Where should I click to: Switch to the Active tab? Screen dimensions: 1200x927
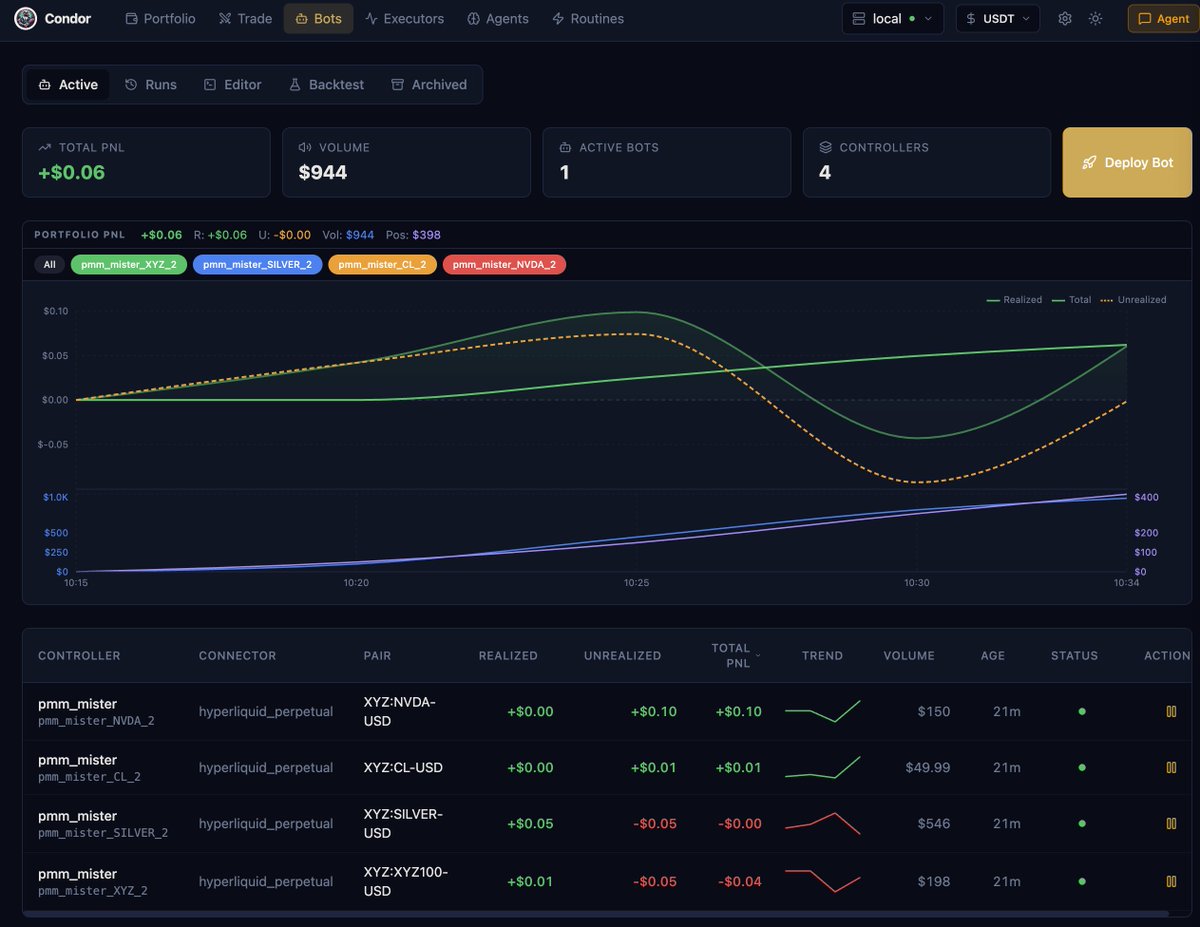tap(68, 85)
